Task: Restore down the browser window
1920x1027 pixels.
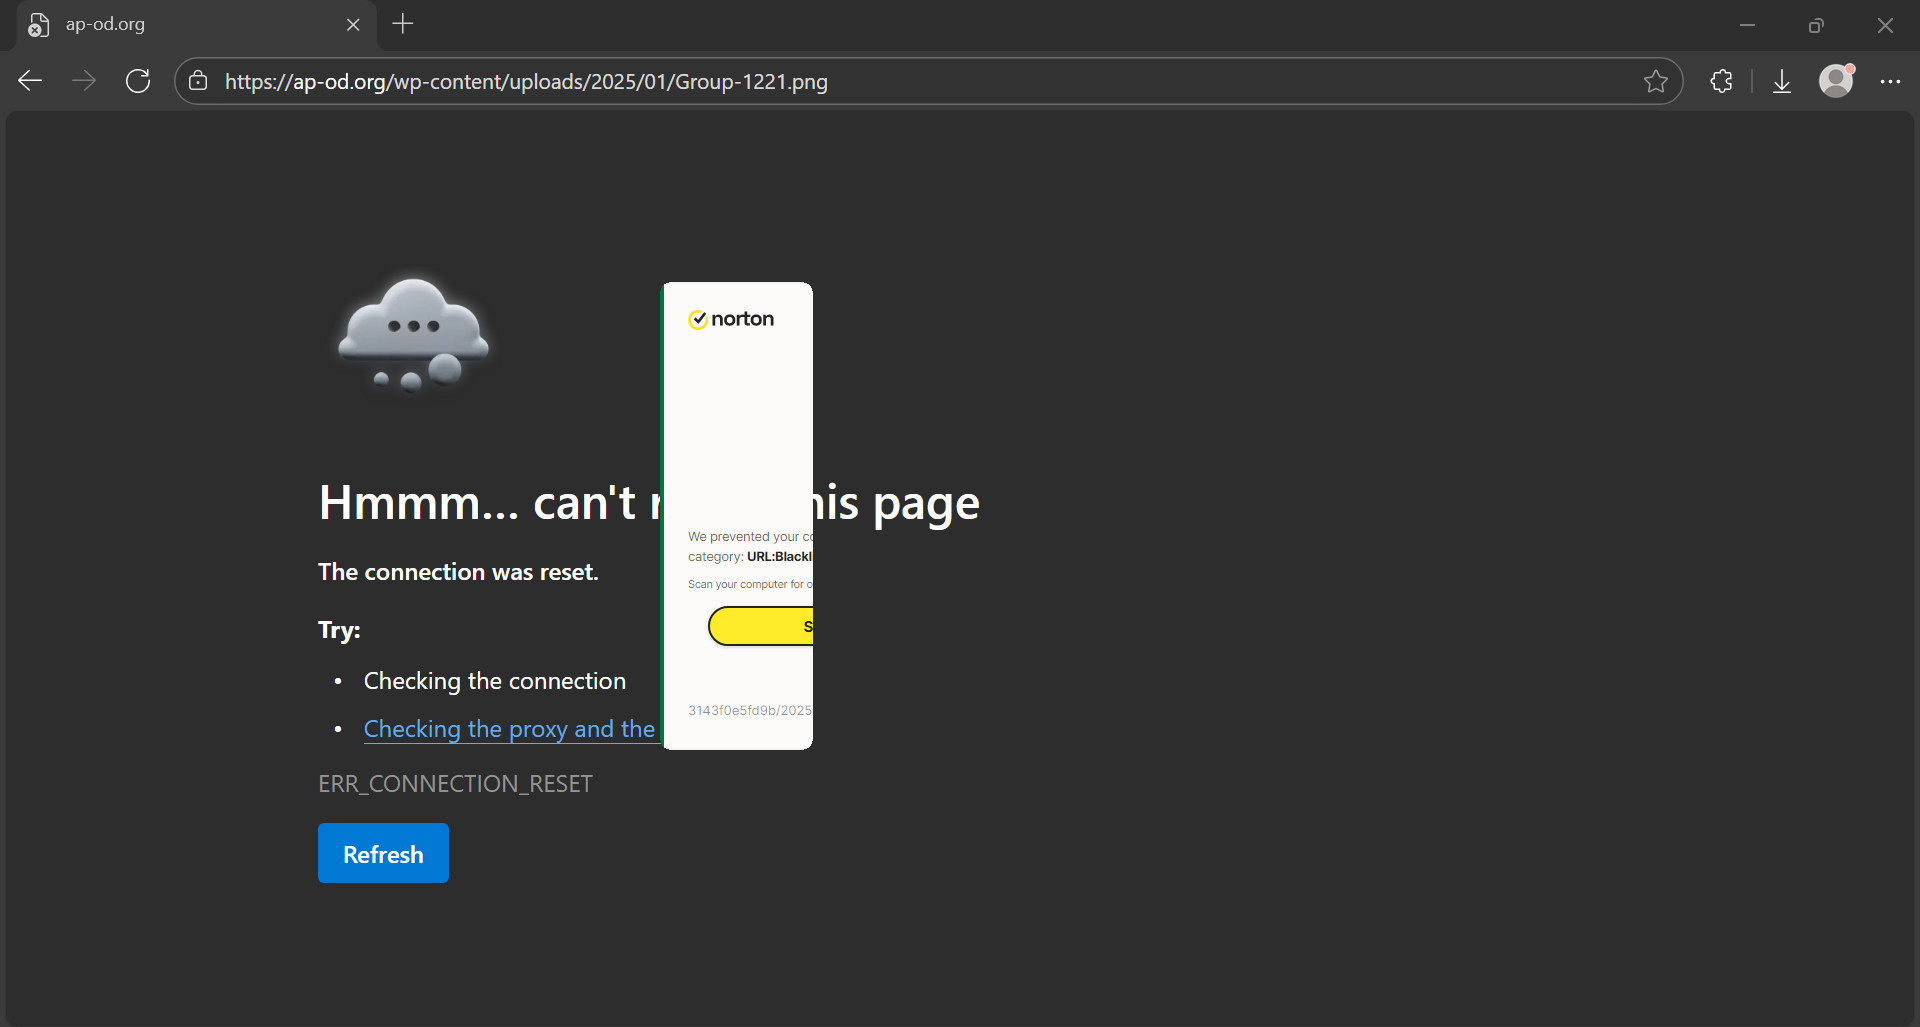Action: (x=1816, y=25)
